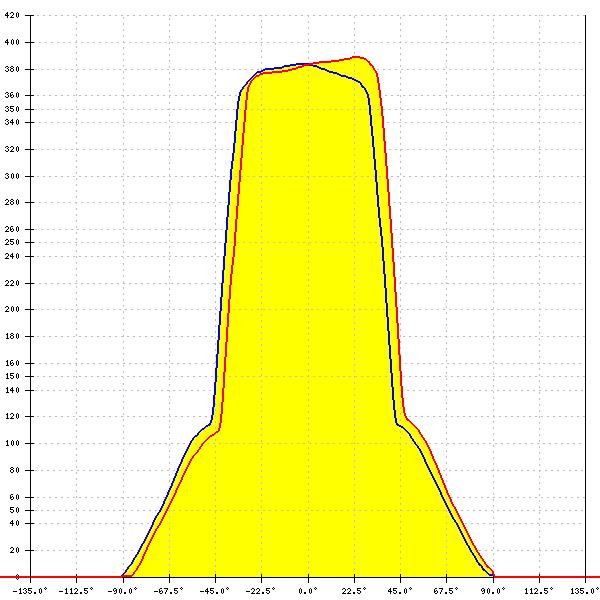600x600 pixels.
Task: Pick the y-axis label "160"
Action: (11, 363)
